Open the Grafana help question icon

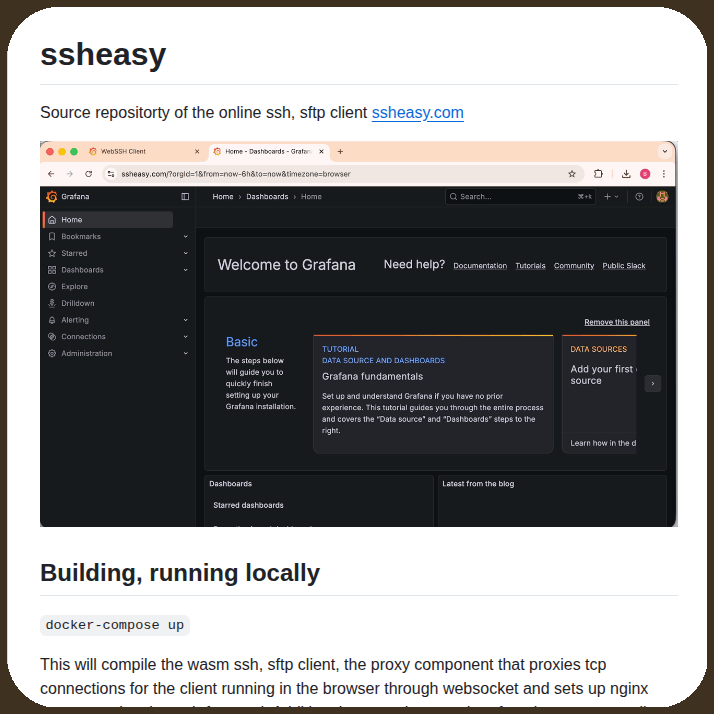pyautogui.click(x=639, y=197)
